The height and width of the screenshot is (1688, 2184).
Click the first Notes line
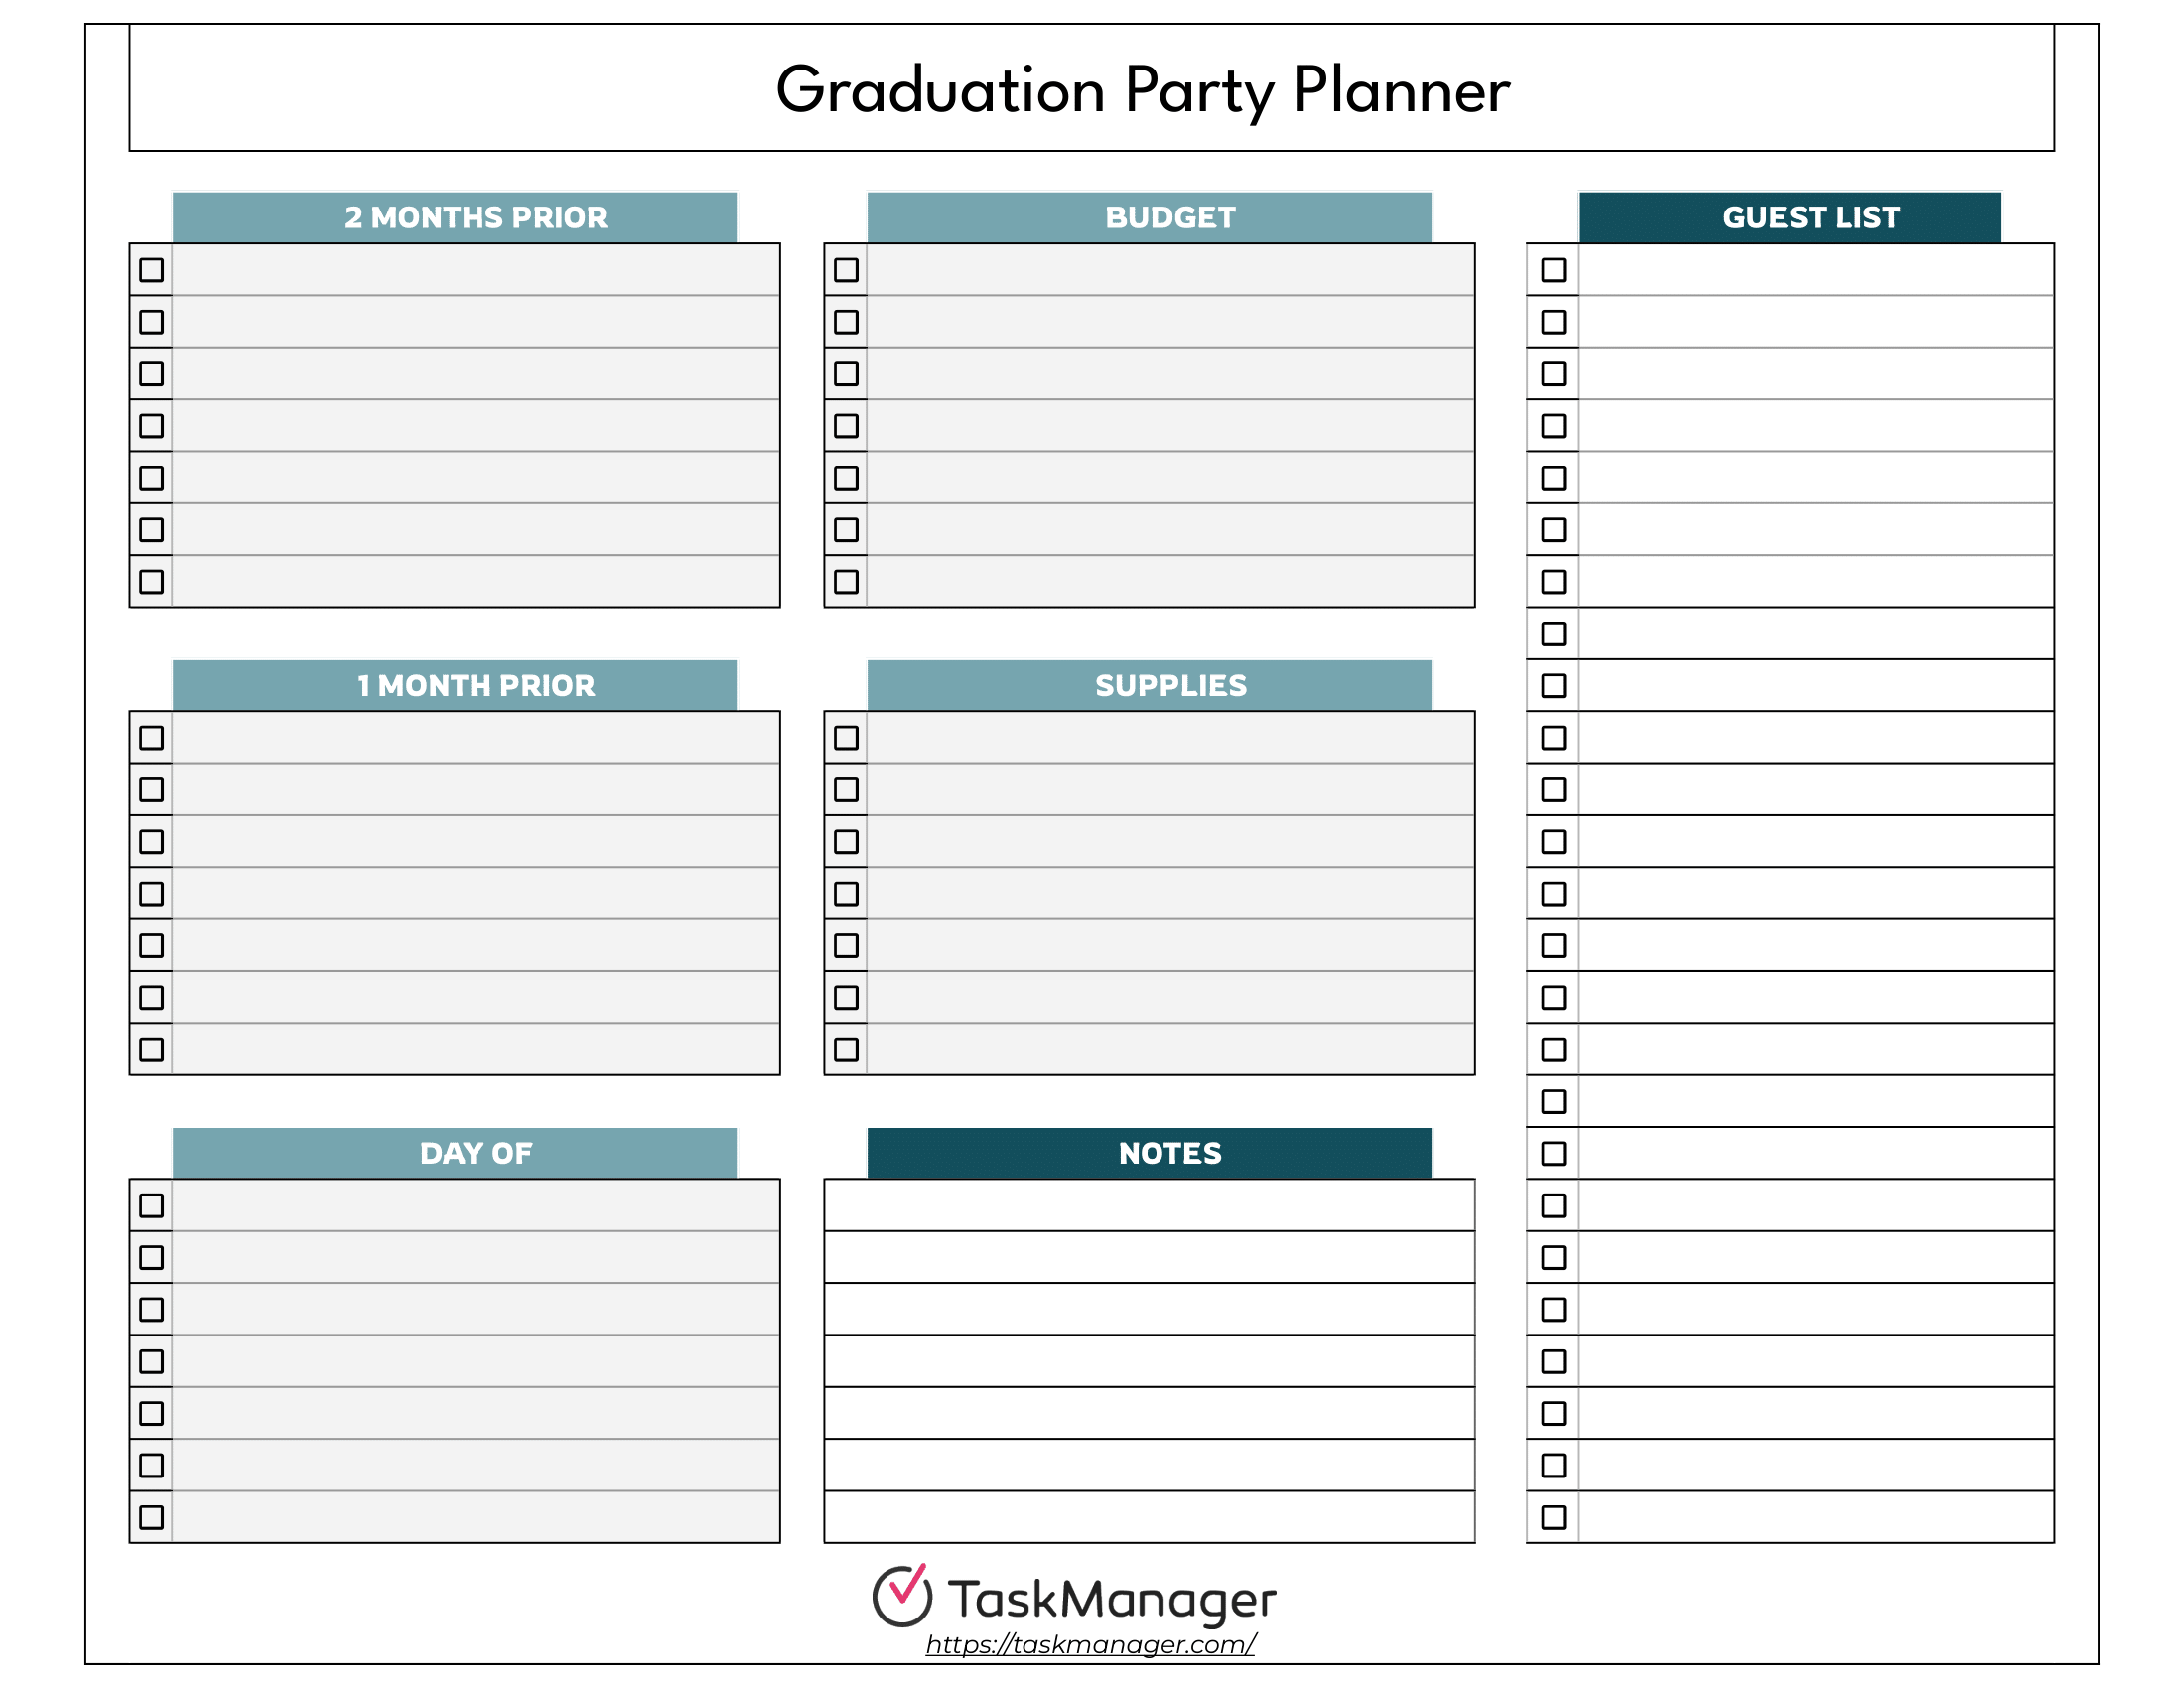click(1149, 1205)
